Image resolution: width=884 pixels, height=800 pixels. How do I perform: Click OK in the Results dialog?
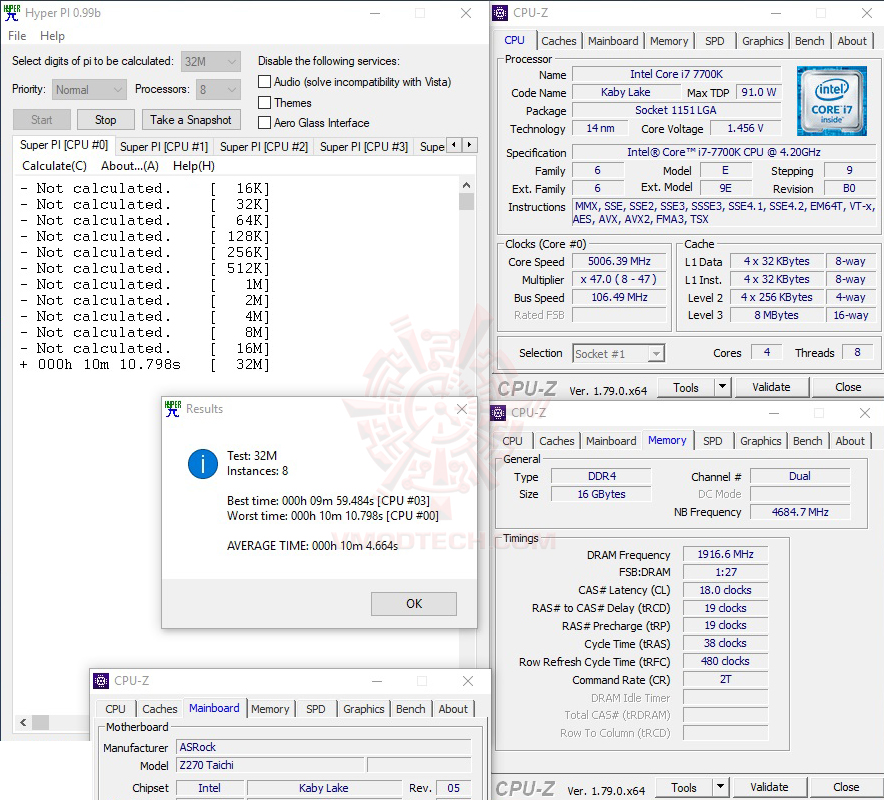point(414,604)
